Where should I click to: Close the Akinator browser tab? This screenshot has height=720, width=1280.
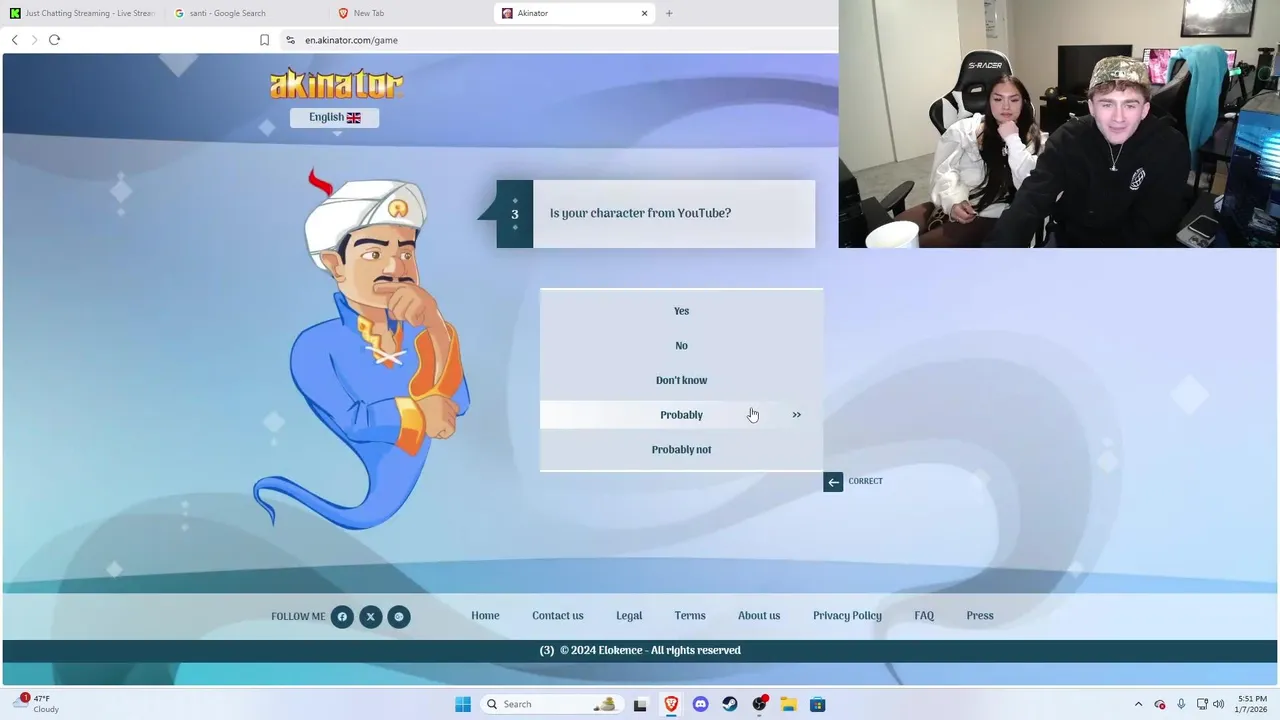[645, 13]
